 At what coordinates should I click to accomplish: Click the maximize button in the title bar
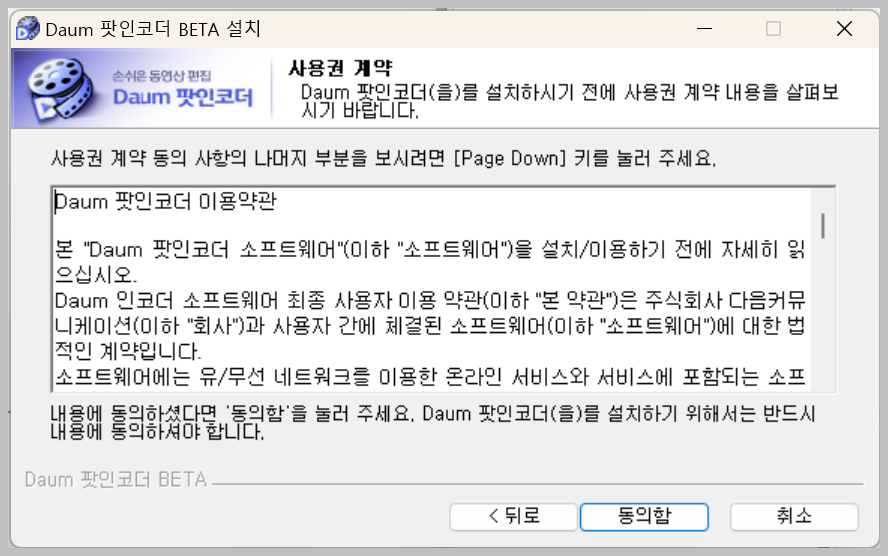tap(774, 28)
